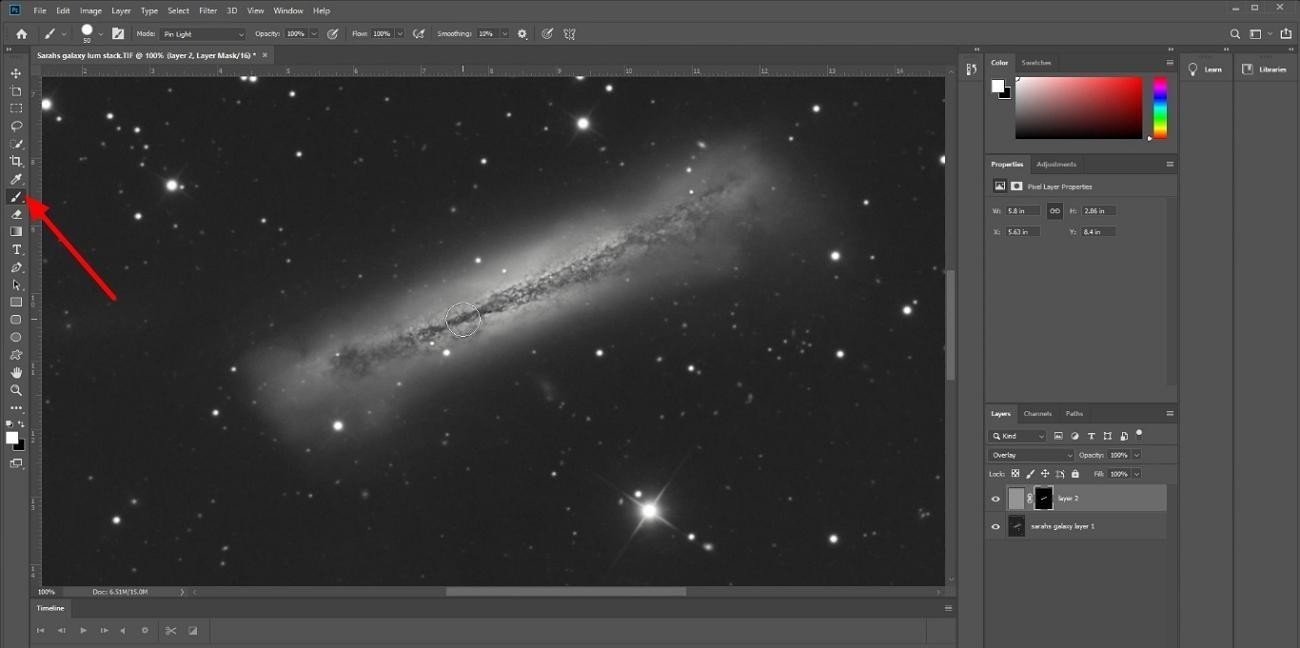This screenshot has height=648, width=1300.
Task: Select the Pen tool
Action: pyautogui.click(x=16, y=267)
